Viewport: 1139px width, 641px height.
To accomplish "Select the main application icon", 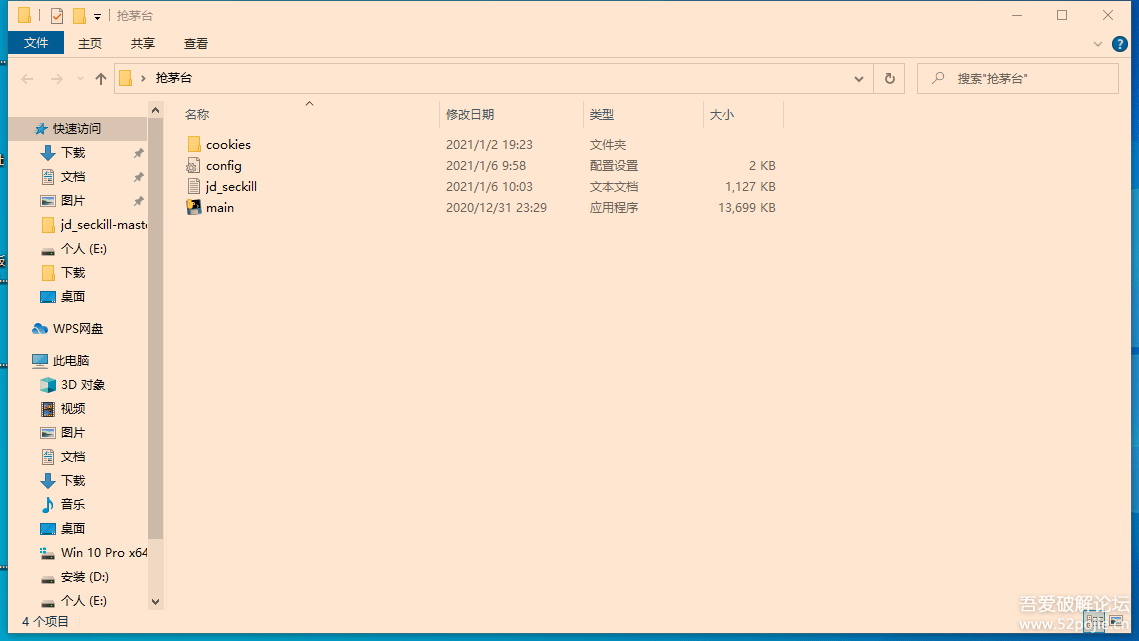I will [x=194, y=208].
